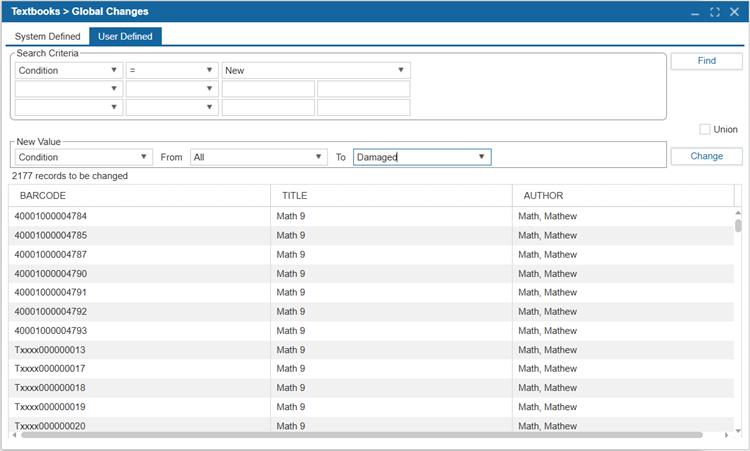Toggle the Union checkbox
Viewport: 750px width, 451px height.
point(705,129)
